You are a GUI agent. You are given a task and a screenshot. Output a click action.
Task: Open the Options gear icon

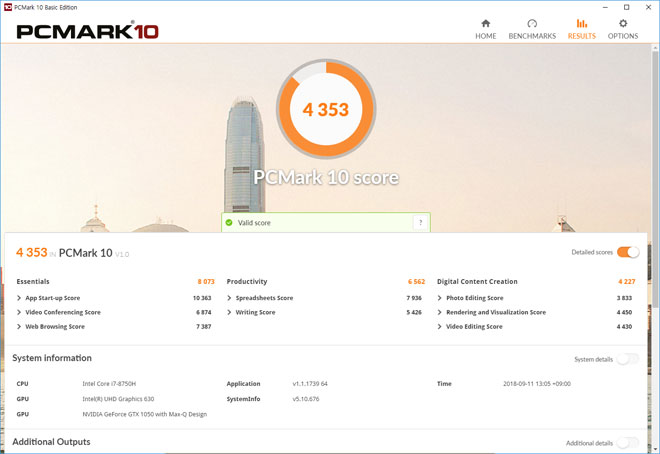(x=622, y=23)
